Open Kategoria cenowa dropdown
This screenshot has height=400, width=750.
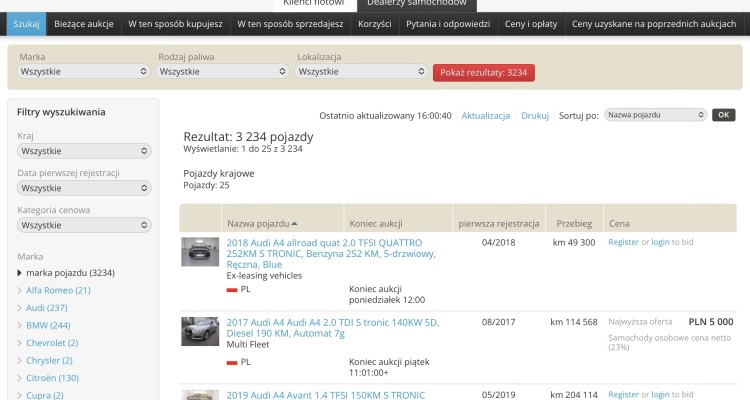point(84,225)
